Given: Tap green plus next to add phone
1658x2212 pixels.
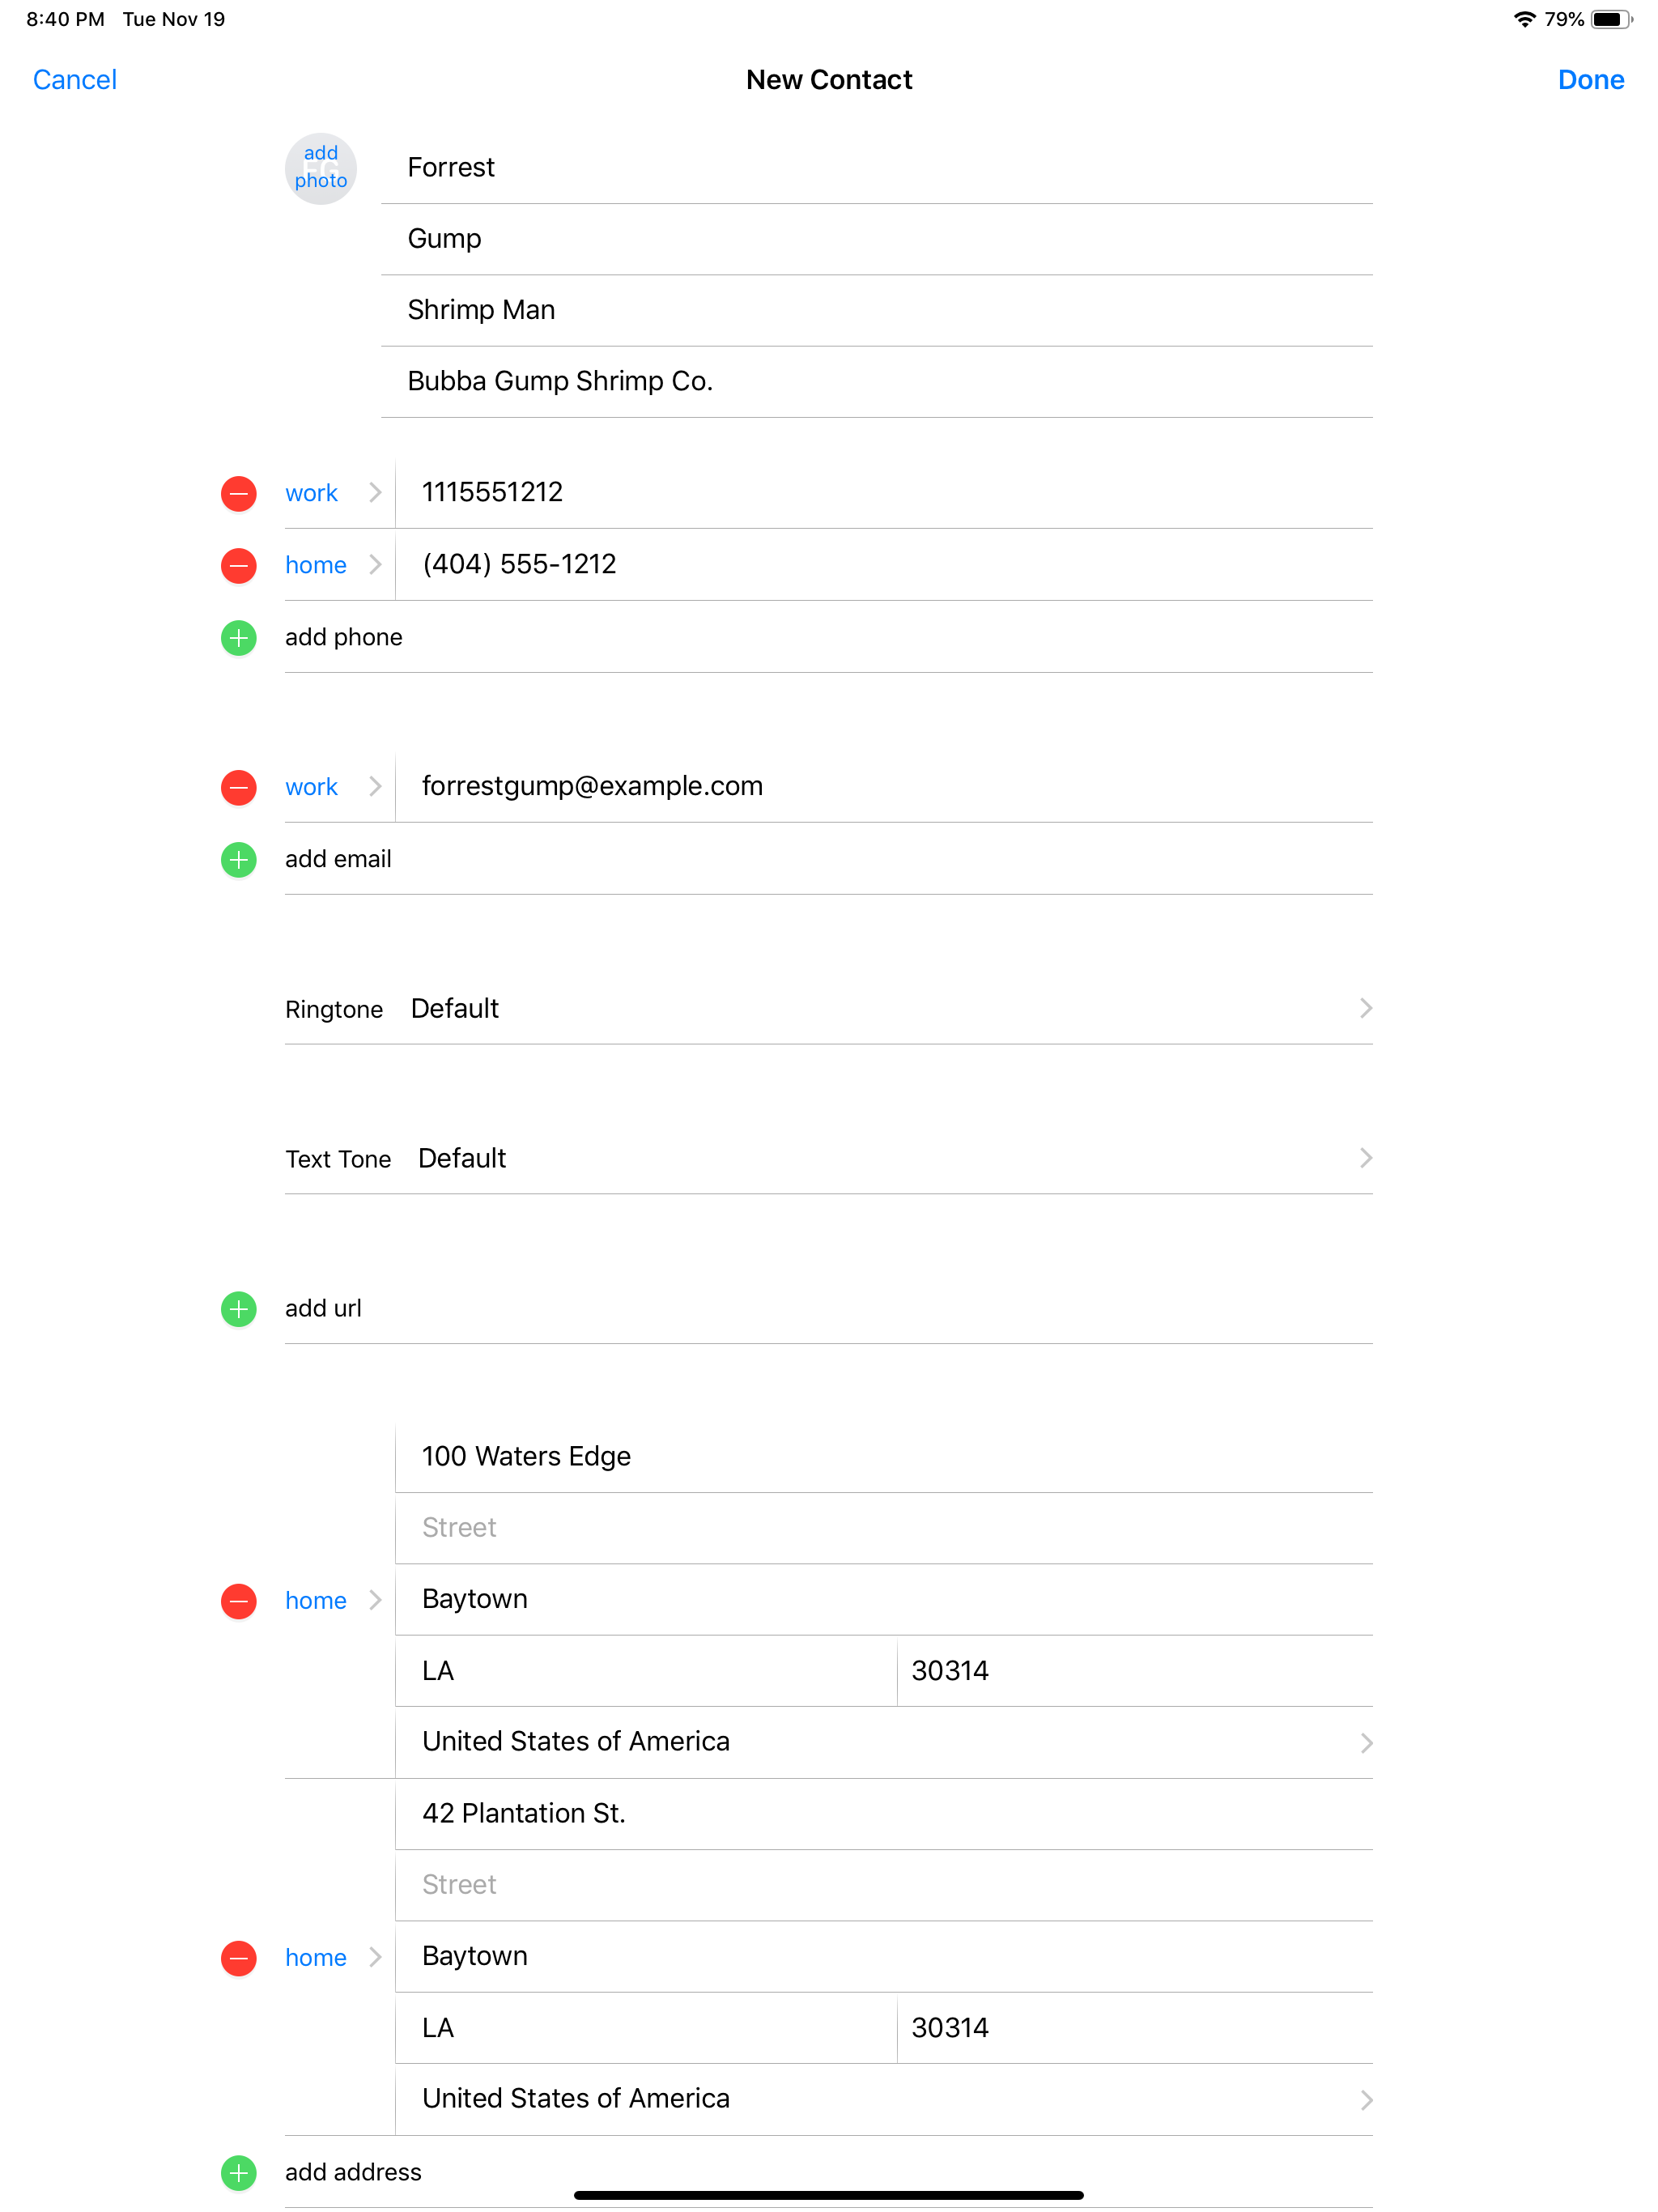Looking at the screenshot, I should click(x=238, y=637).
